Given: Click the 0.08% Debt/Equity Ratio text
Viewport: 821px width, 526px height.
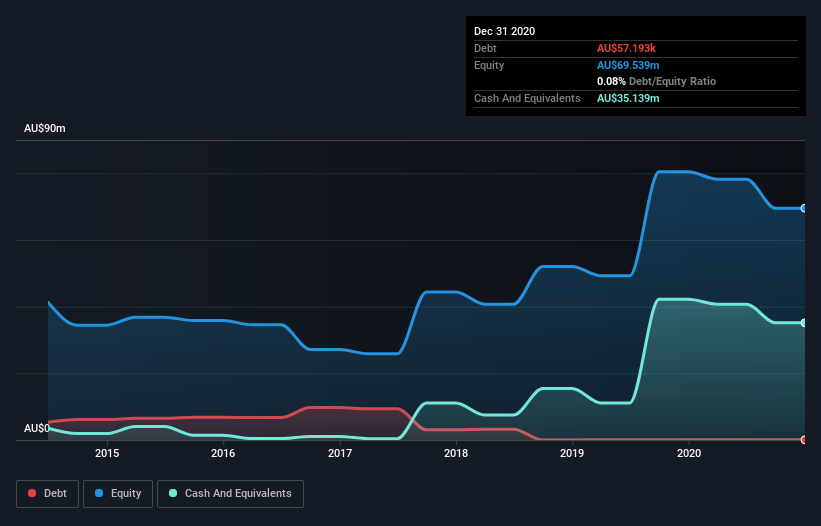Looking at the screenshot, I should [x=656, y=81].
